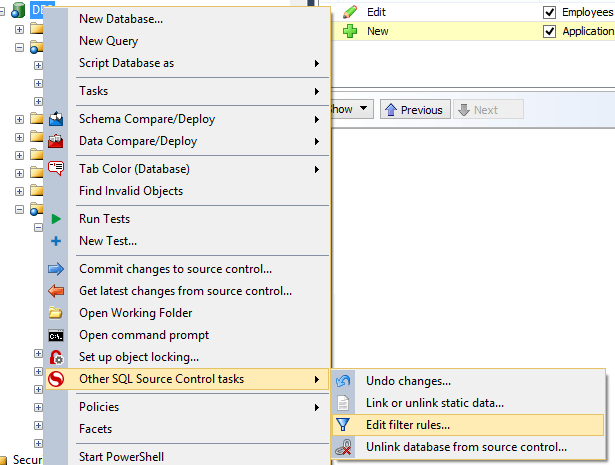Expand the Policies submenu arrow

point(317,407)
